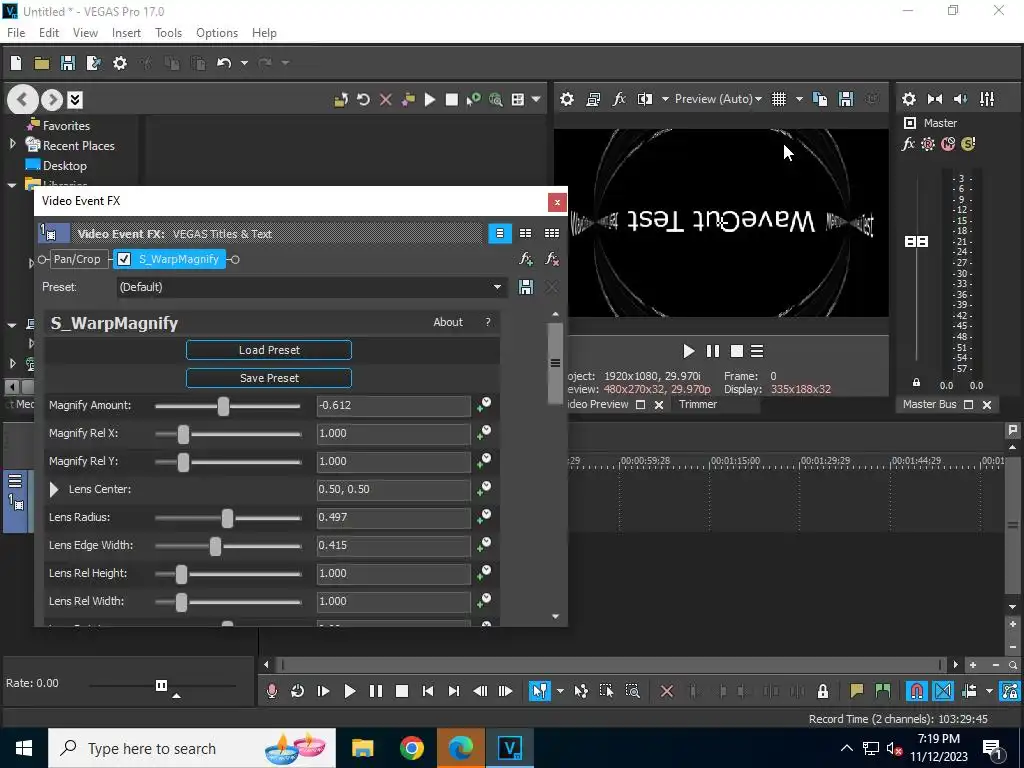Open undo history dropdown arrow
The height and width of the screenshot is (768, 1024).
tap(244, 63)
